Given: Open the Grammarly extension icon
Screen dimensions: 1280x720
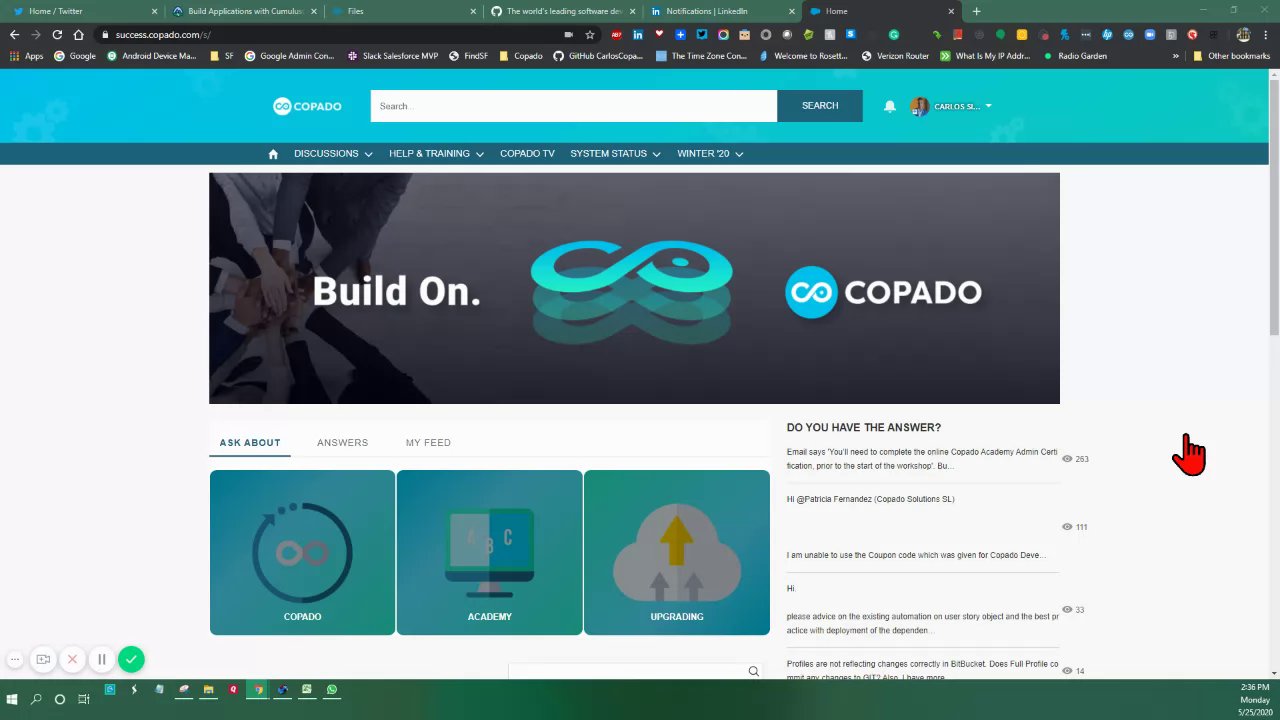Looking at the screenshot, I should [894, 35].
